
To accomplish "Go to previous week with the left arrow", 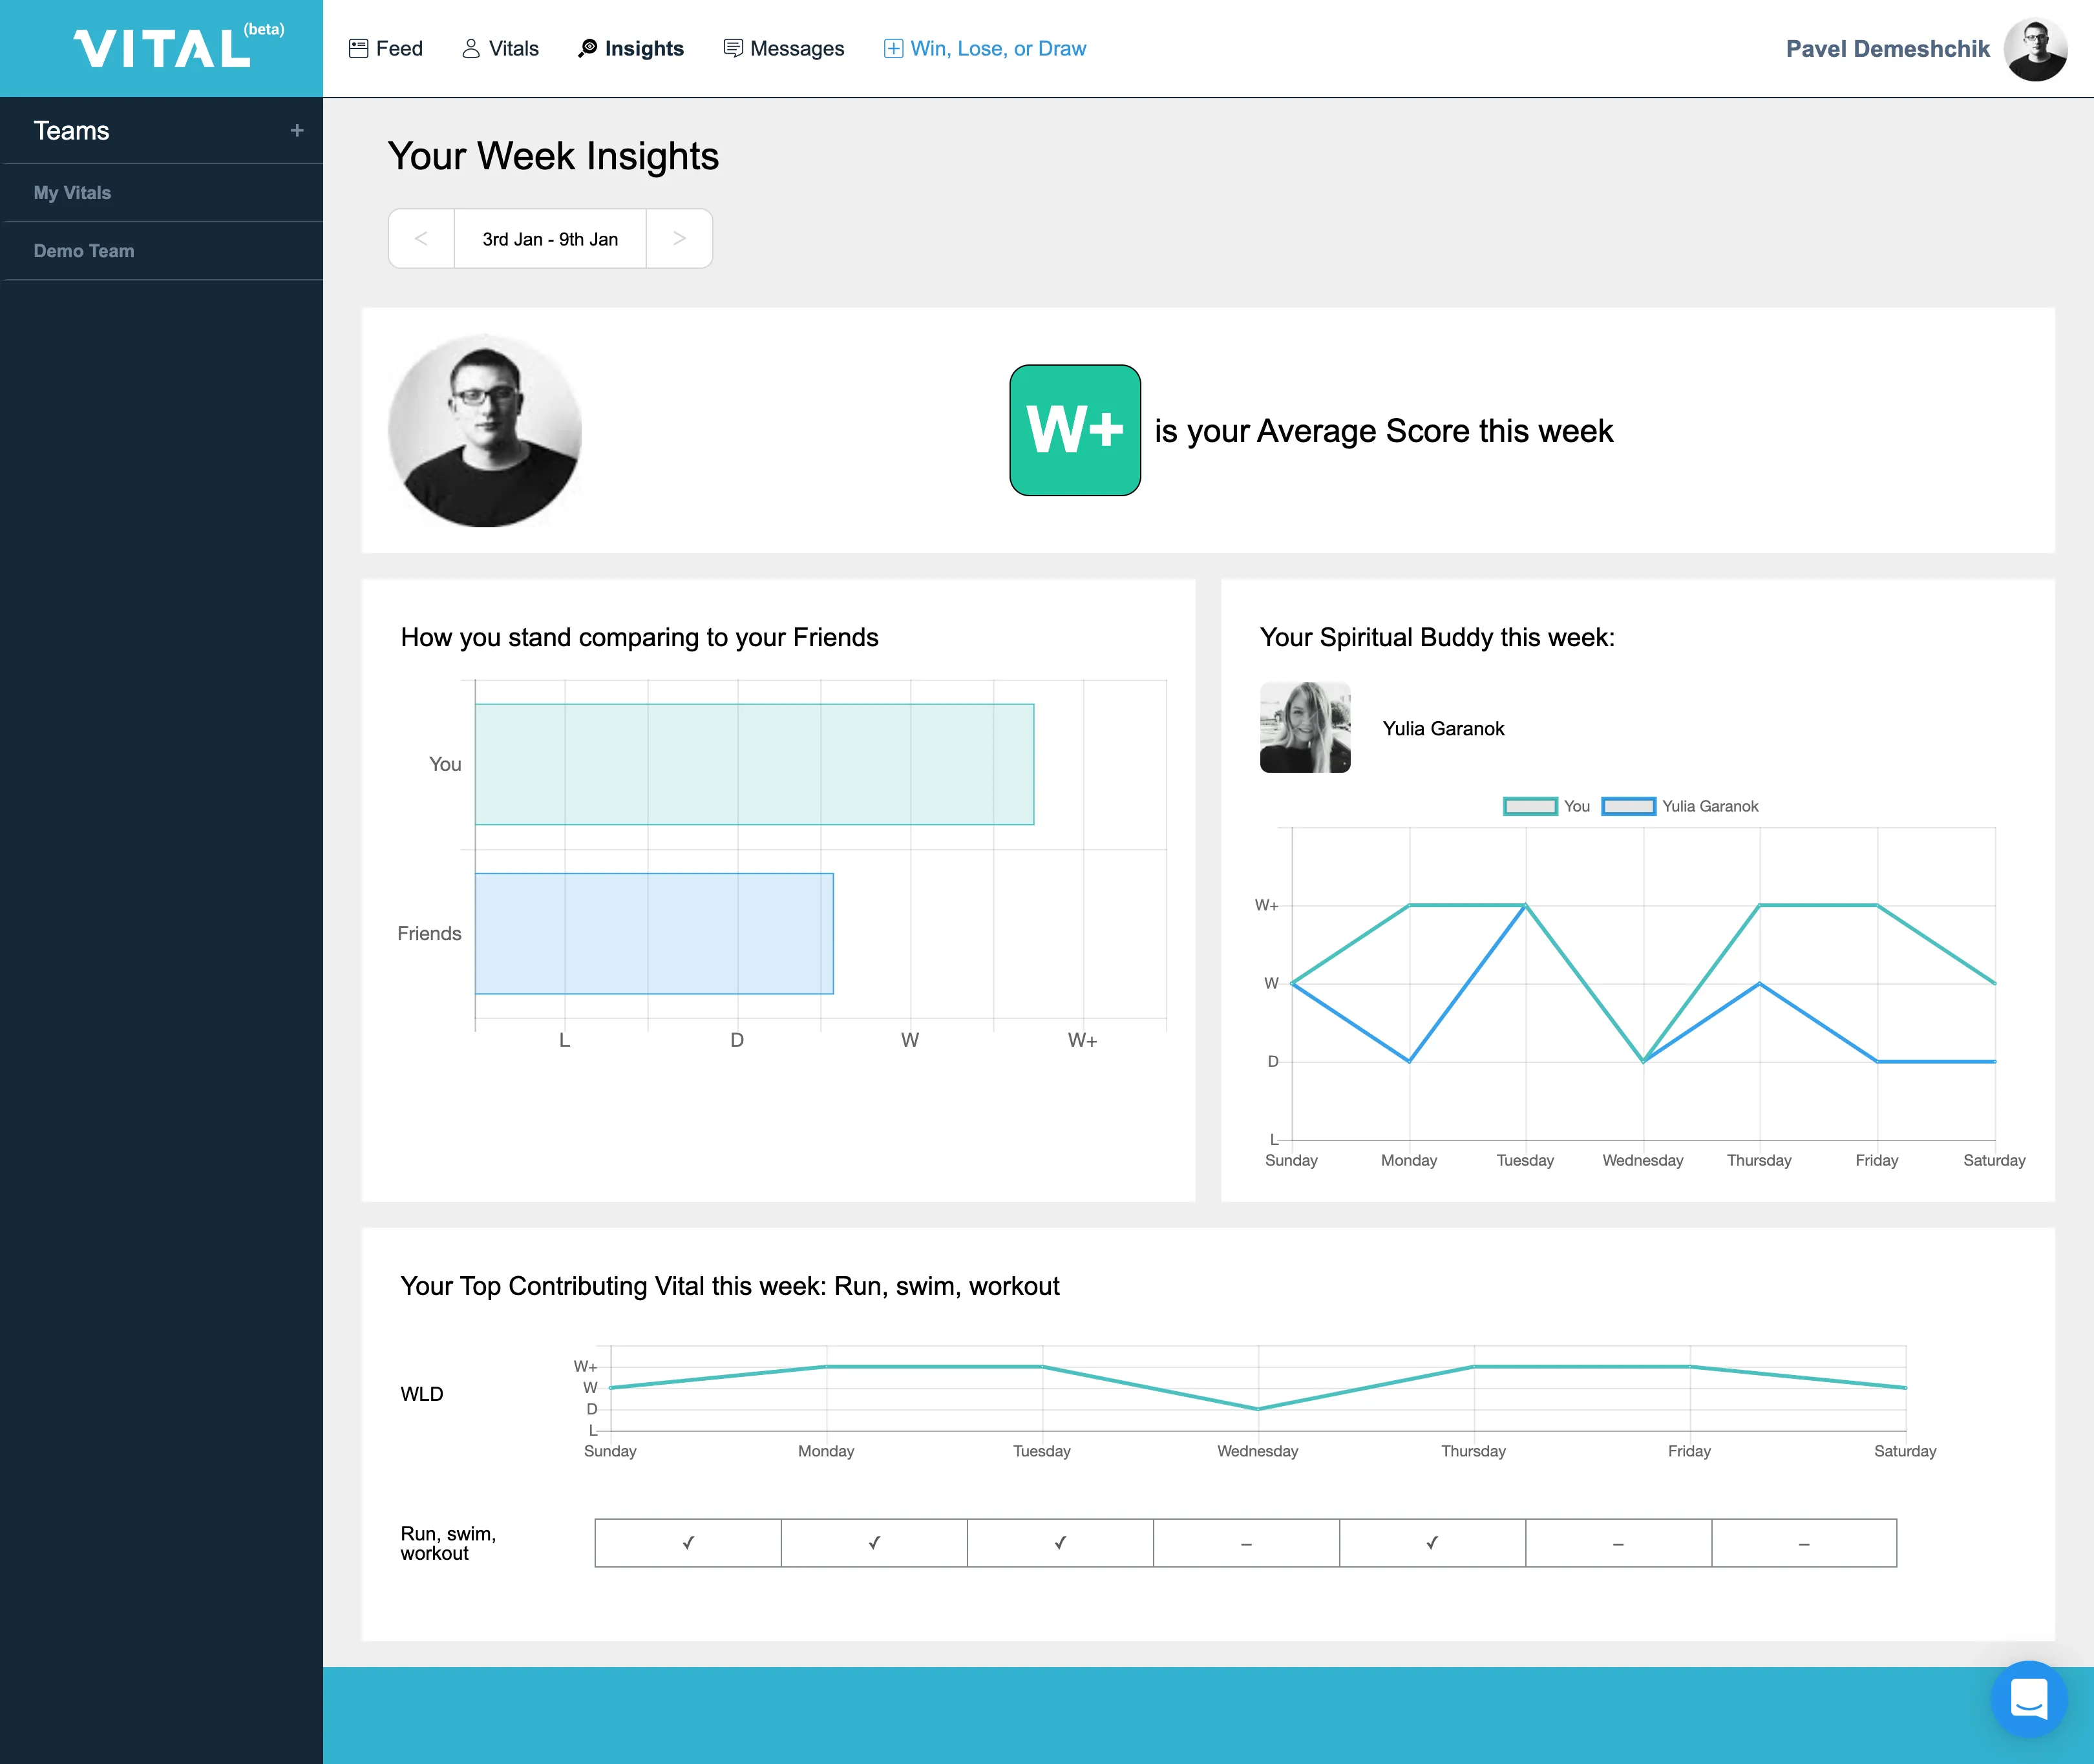I will 421,238.
